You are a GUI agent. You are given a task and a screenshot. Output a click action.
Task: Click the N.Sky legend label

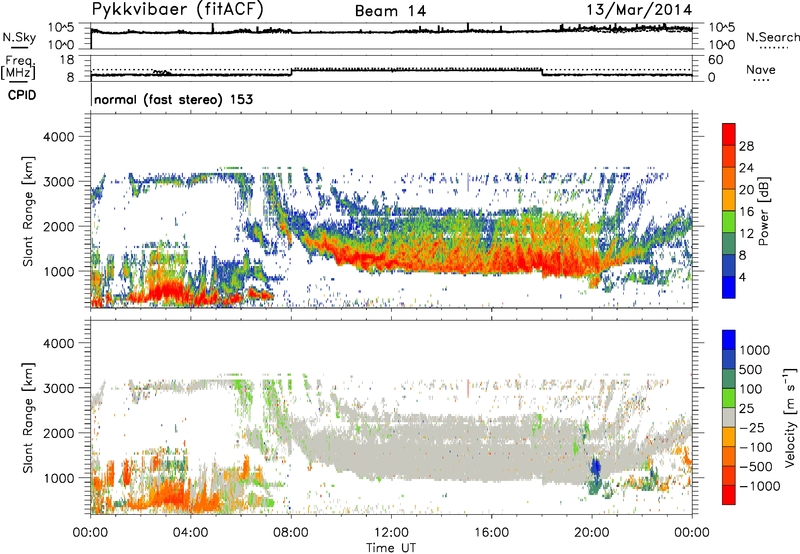point(19,37)
